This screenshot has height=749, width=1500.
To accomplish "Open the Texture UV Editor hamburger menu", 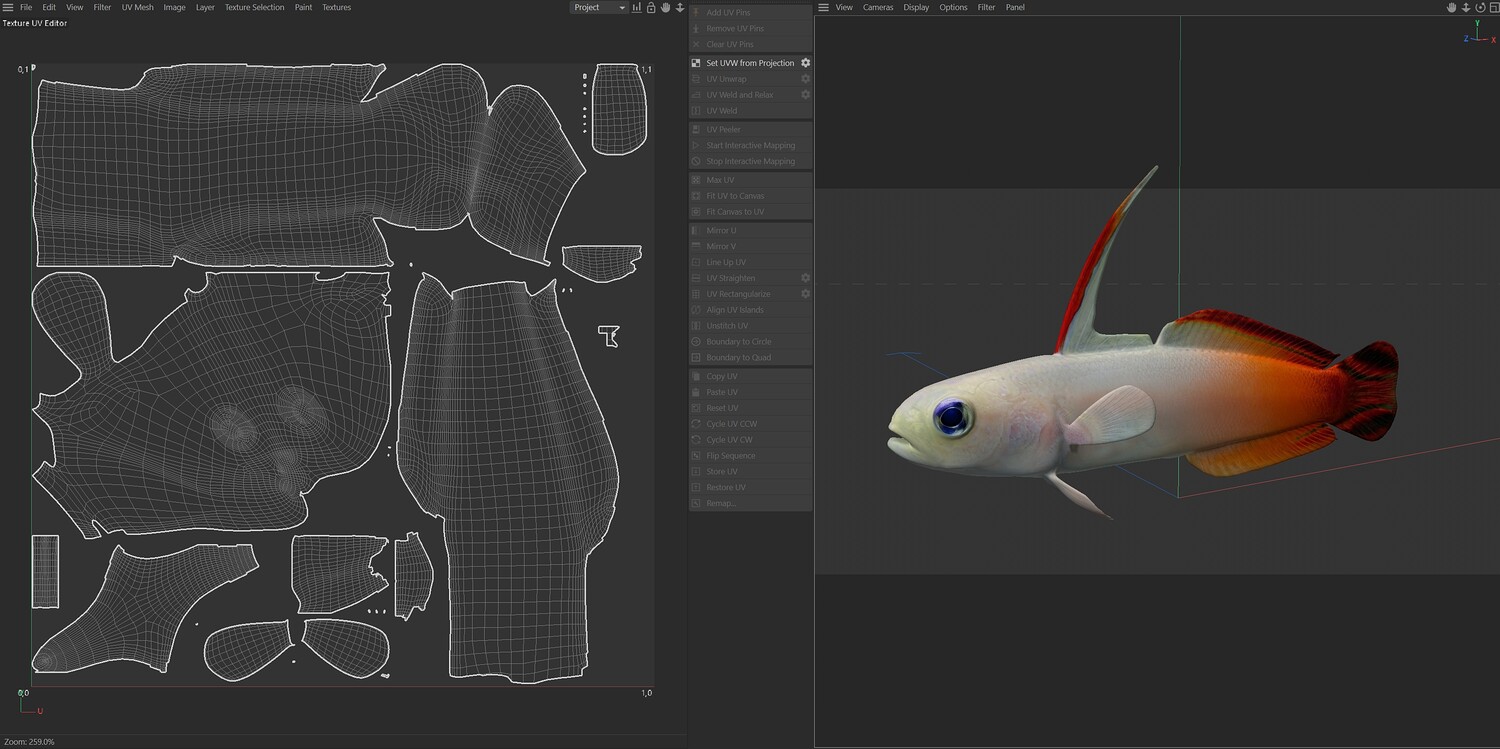I will pyautogui.click(x=7, y=7).
